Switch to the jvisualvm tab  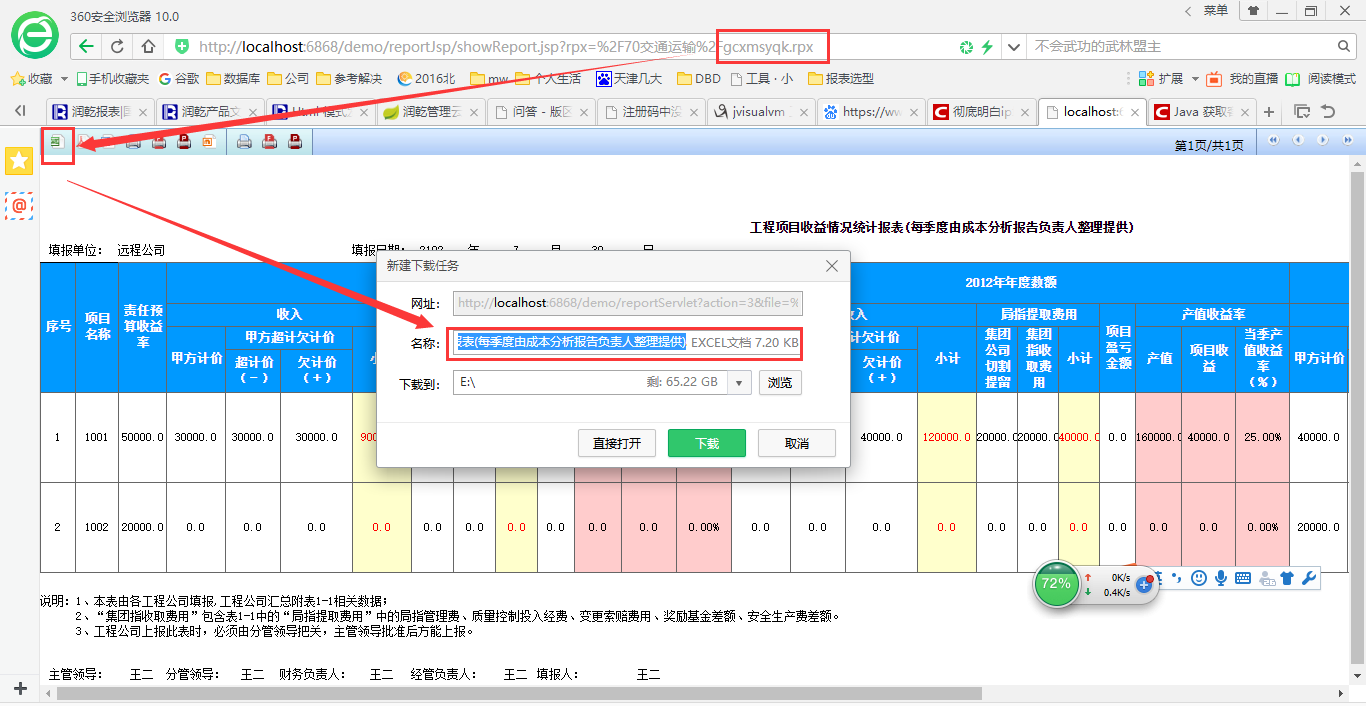click(x=761, y=112)
